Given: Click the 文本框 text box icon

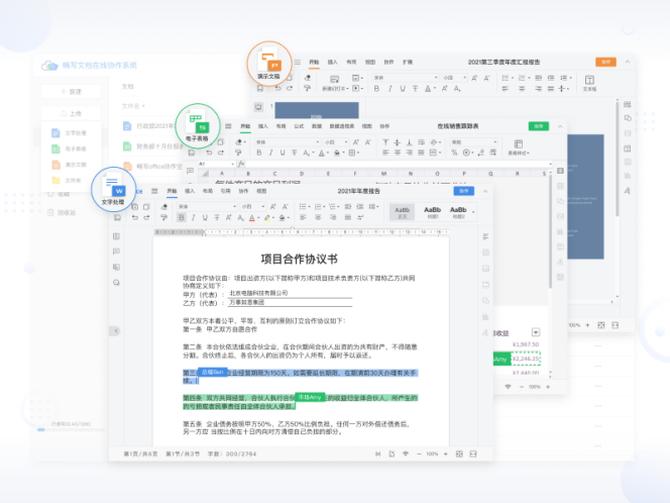Looking at the screenshot, I should (589, 82).
